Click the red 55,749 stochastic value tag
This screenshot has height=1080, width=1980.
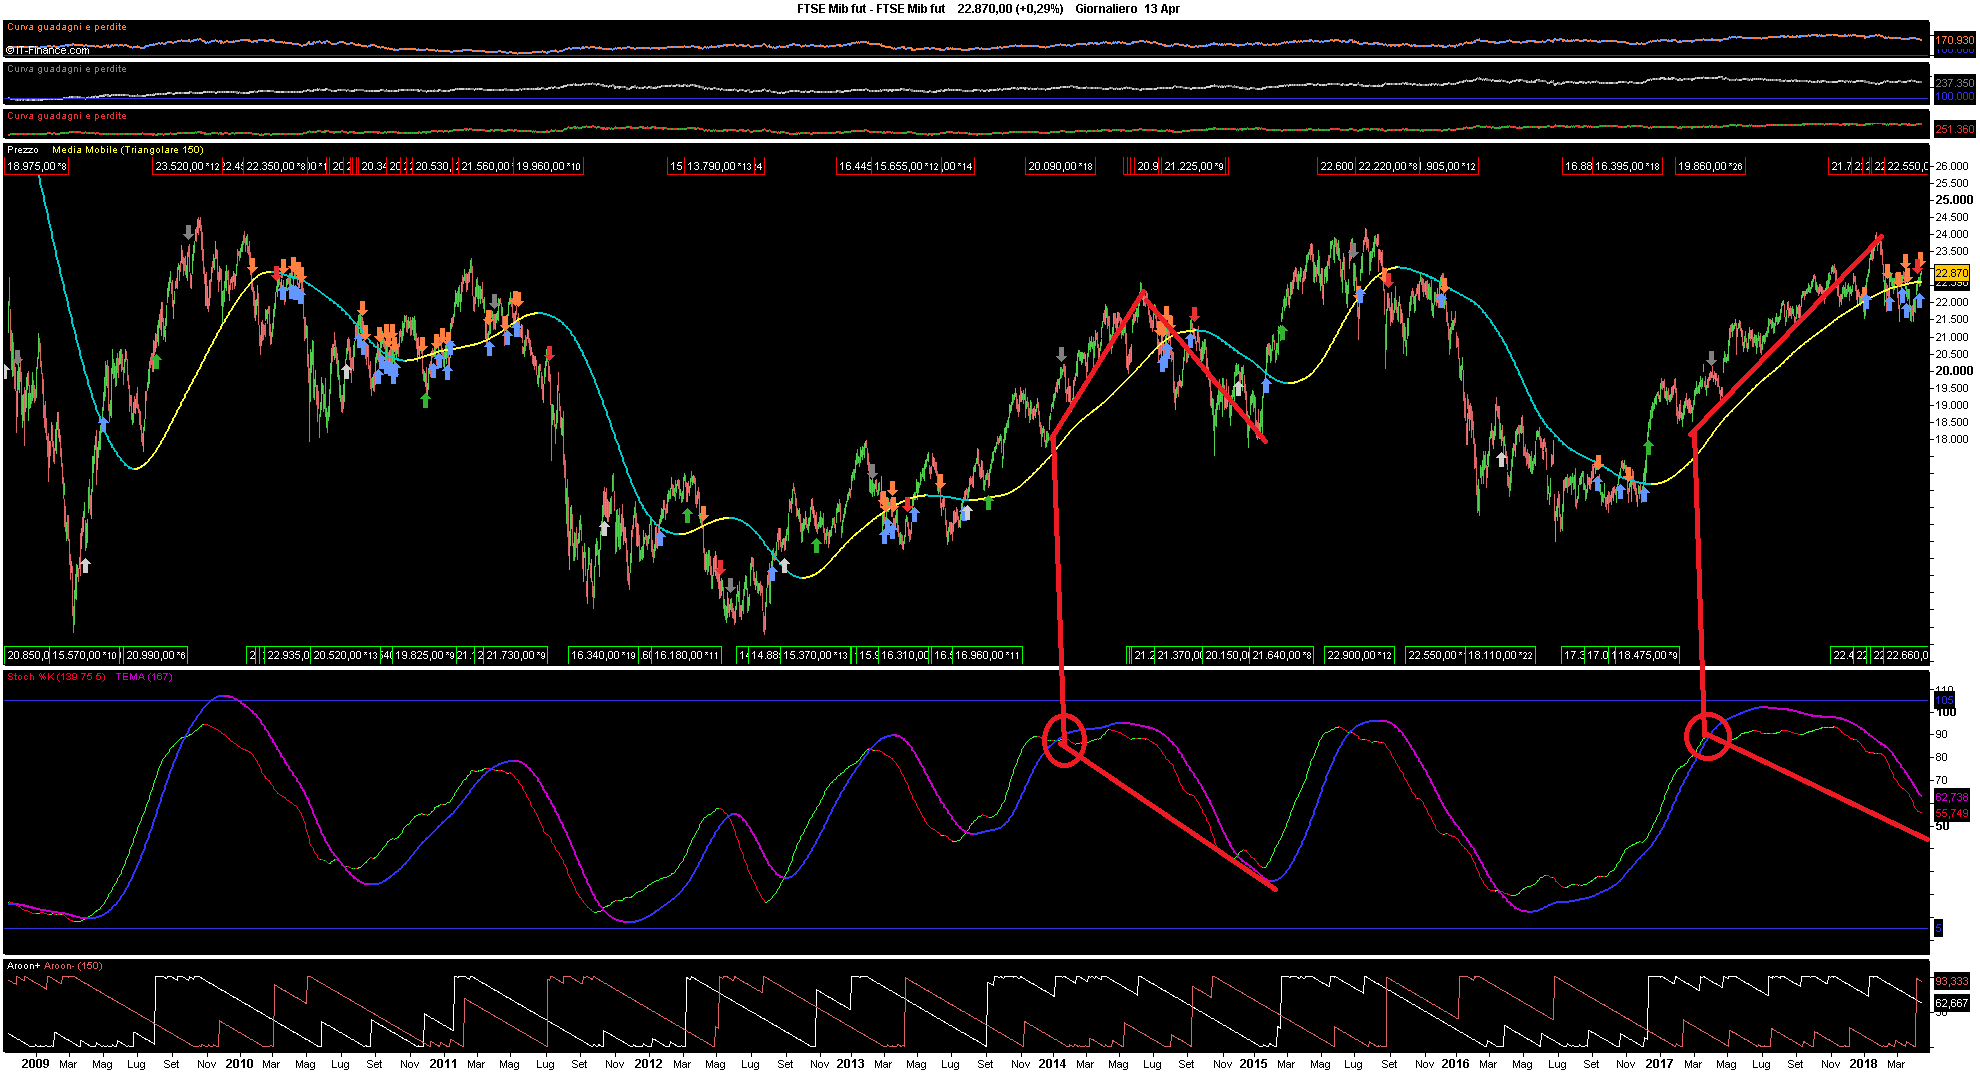(x=1951, y=814)
